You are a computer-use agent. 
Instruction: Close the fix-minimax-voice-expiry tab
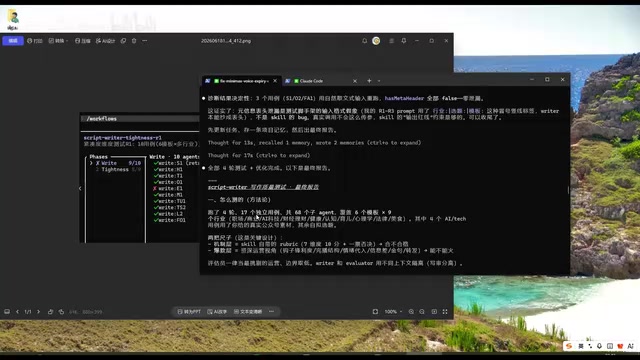pyautogui.click(x=275, y=81)
